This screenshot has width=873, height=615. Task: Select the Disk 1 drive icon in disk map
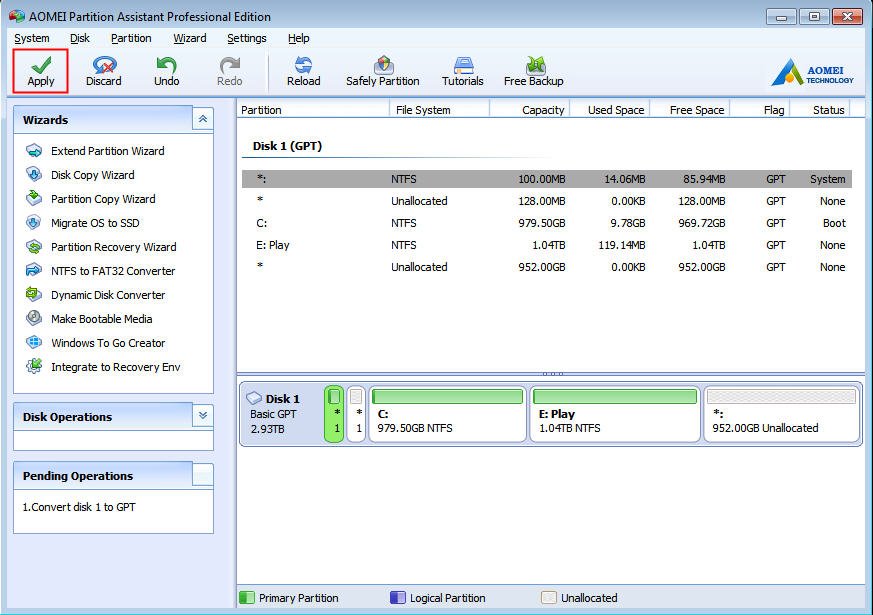[x=254, y=398]
